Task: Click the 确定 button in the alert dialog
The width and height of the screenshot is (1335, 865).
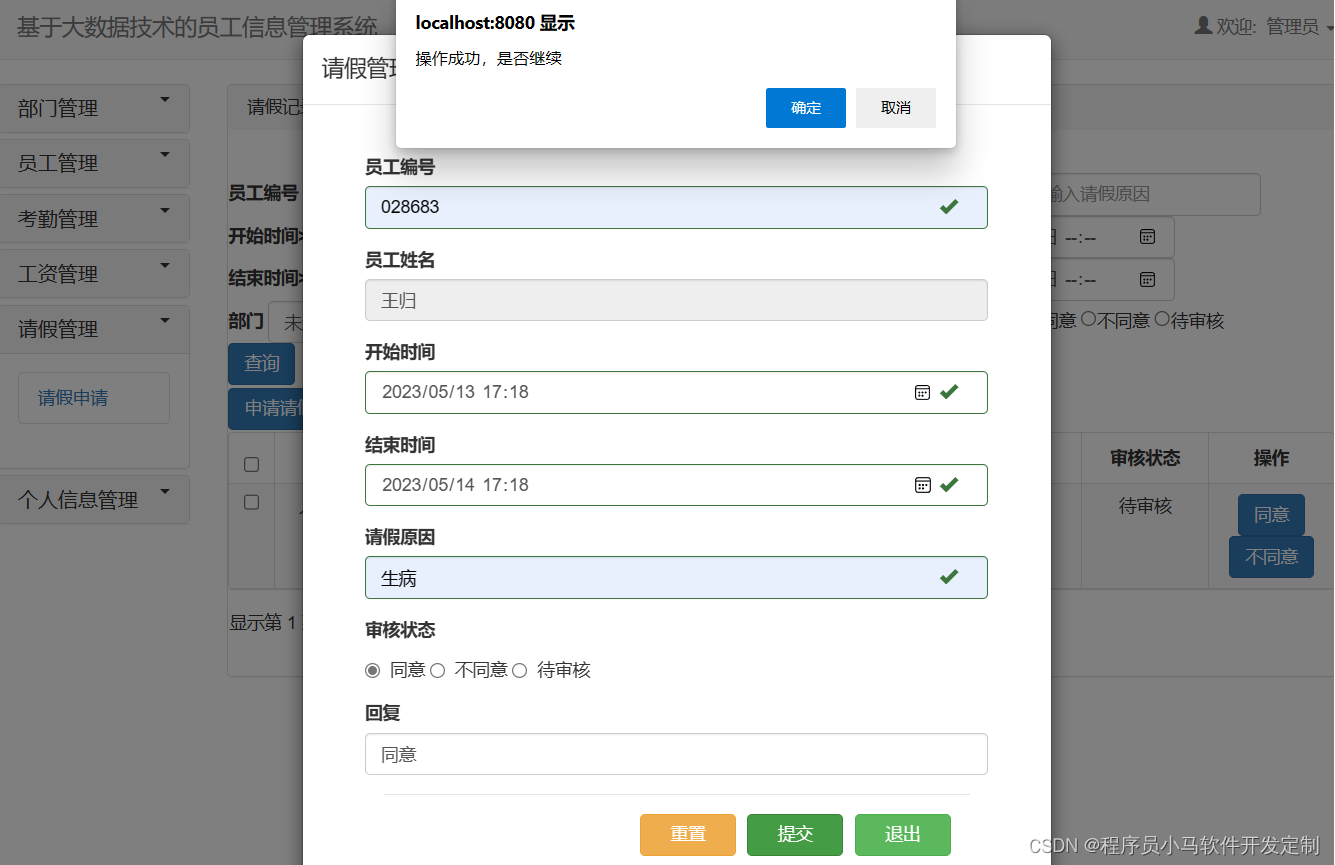Action: pyautogui.click(x=805, y=108)
